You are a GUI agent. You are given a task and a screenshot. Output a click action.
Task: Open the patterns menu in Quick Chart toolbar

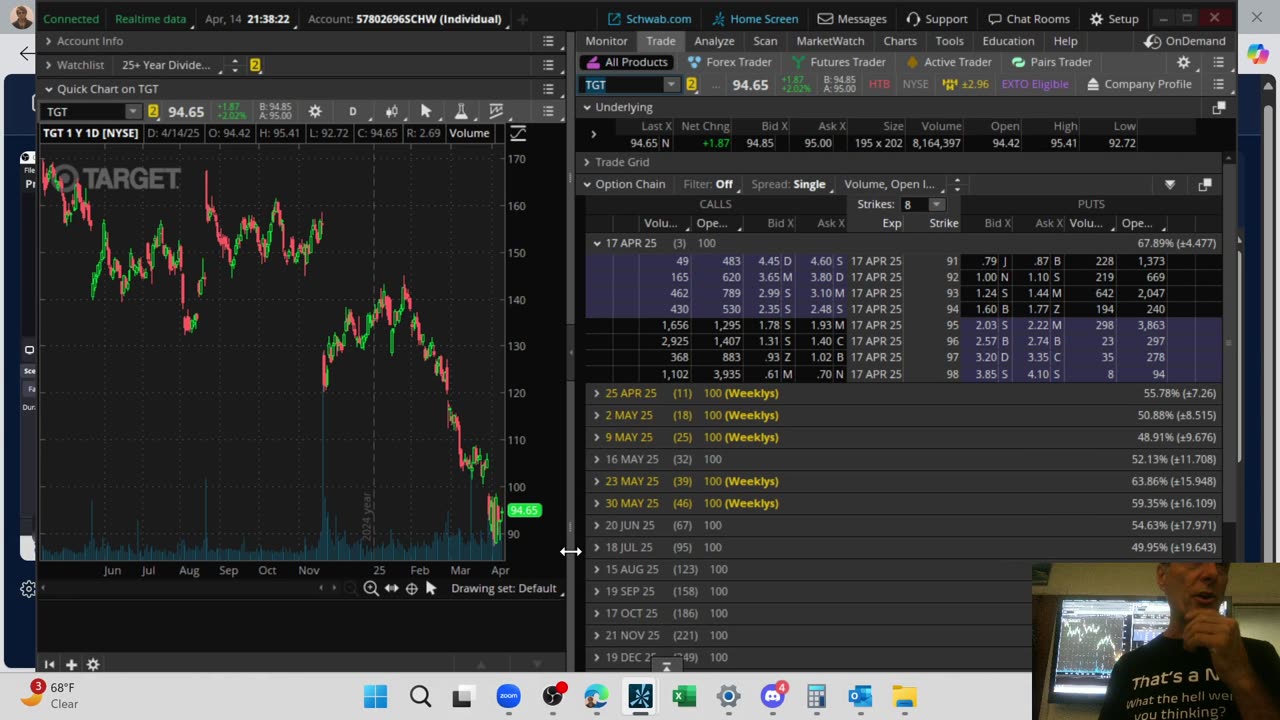point(496,111)
